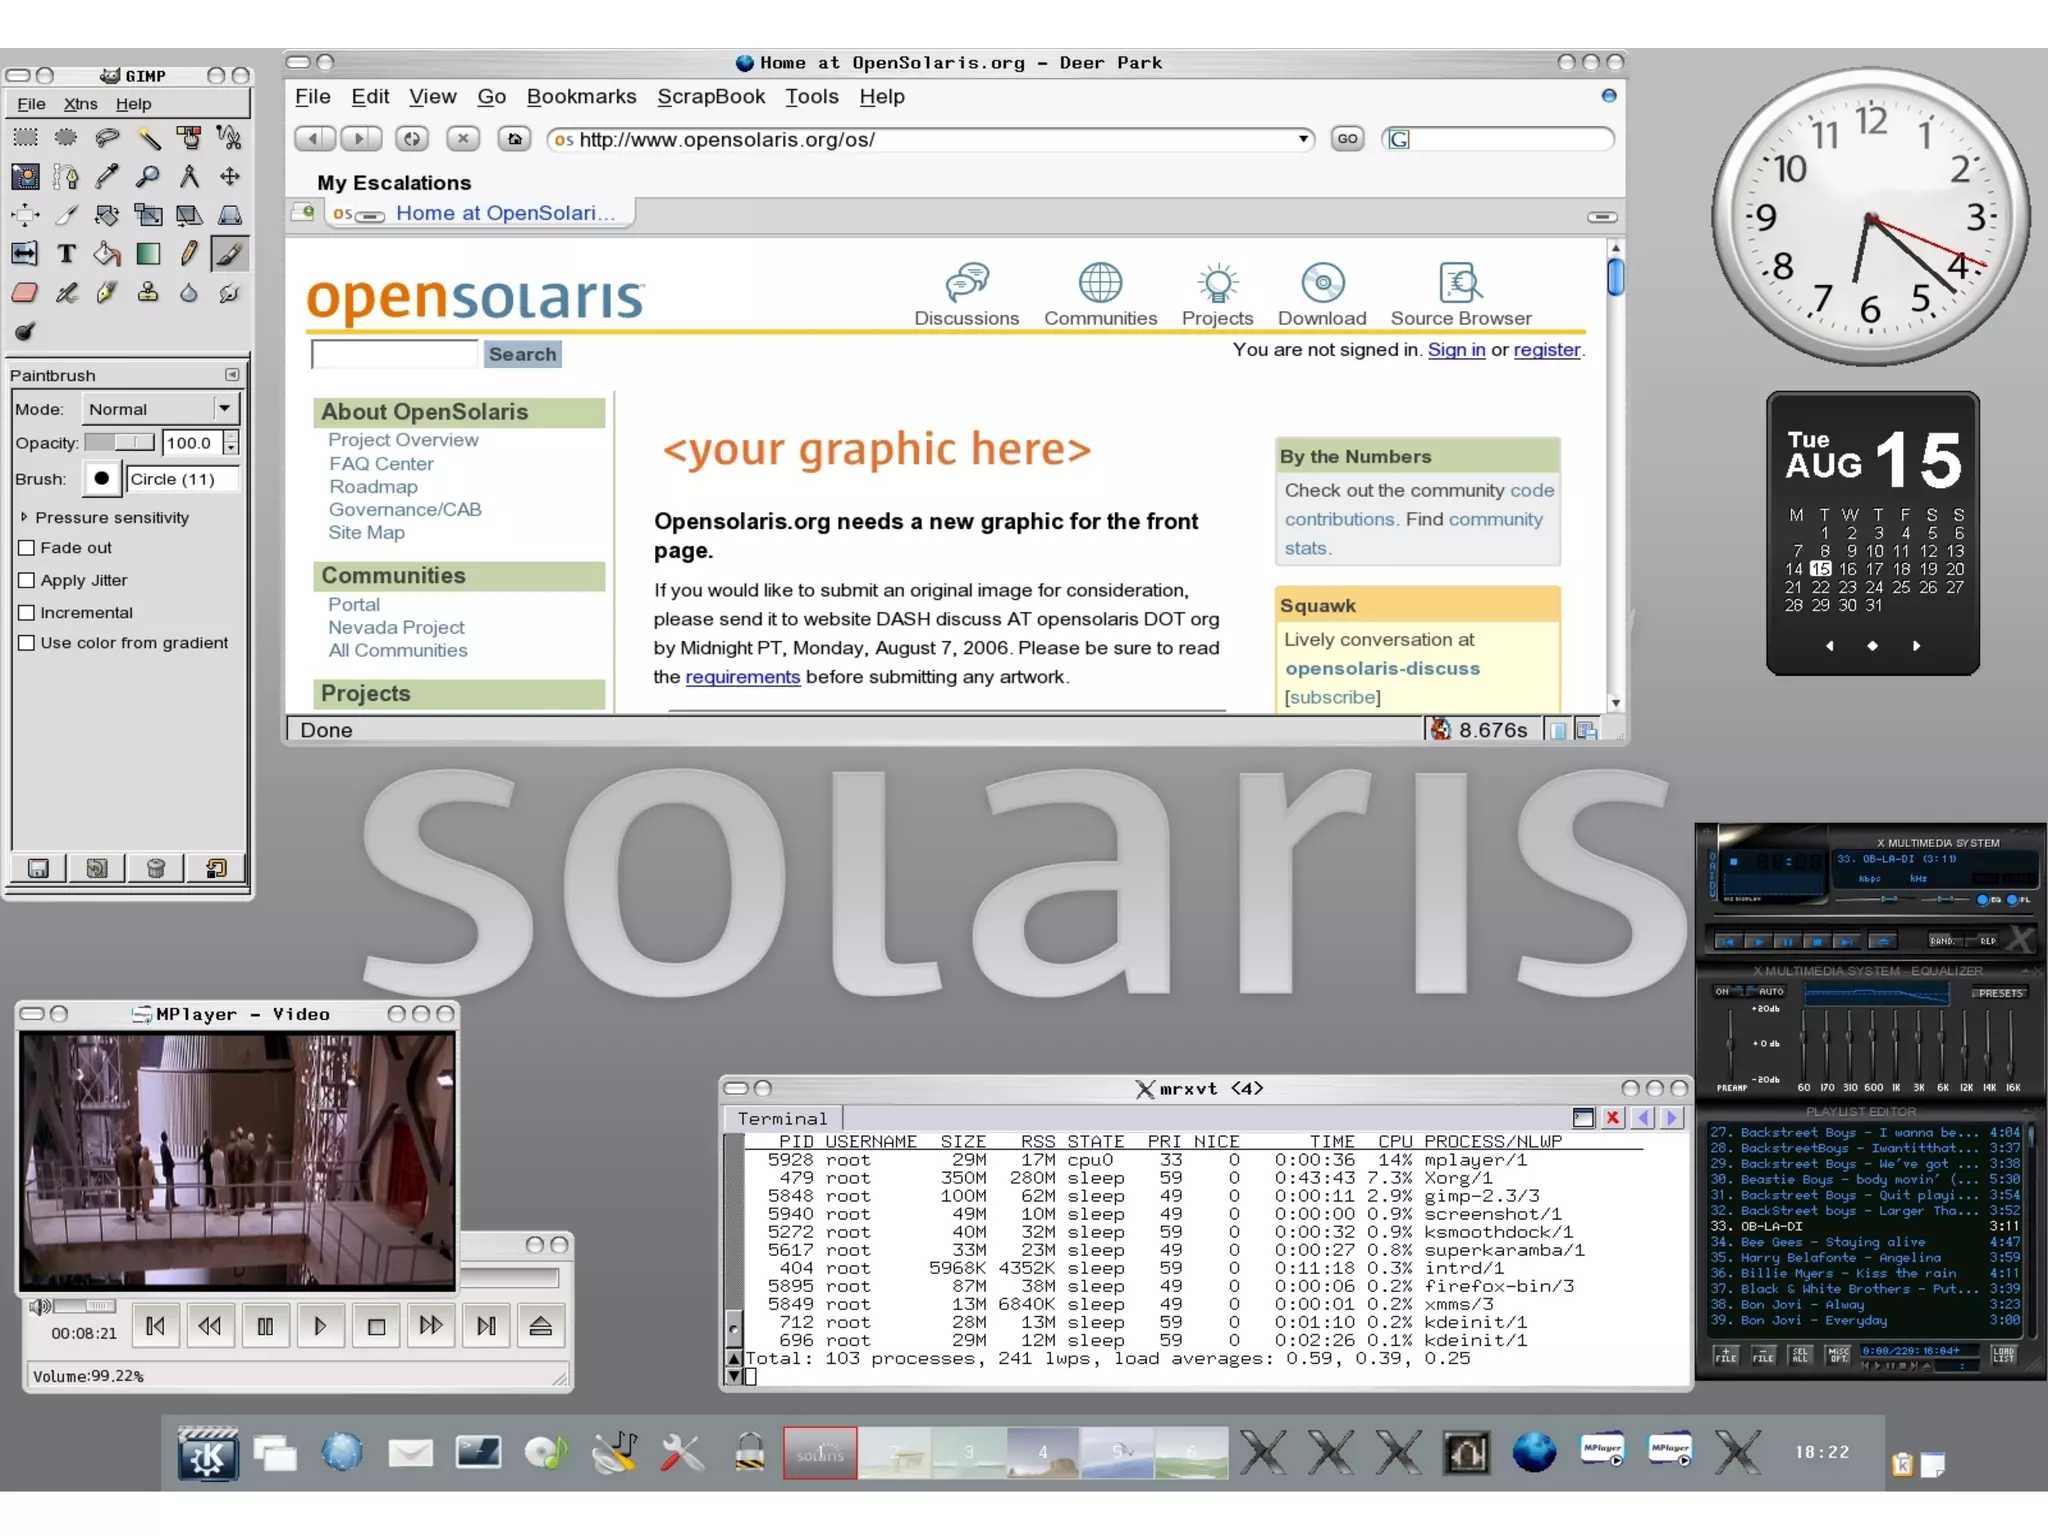Select the Flip tool in GIMP

tap(25, 254)
